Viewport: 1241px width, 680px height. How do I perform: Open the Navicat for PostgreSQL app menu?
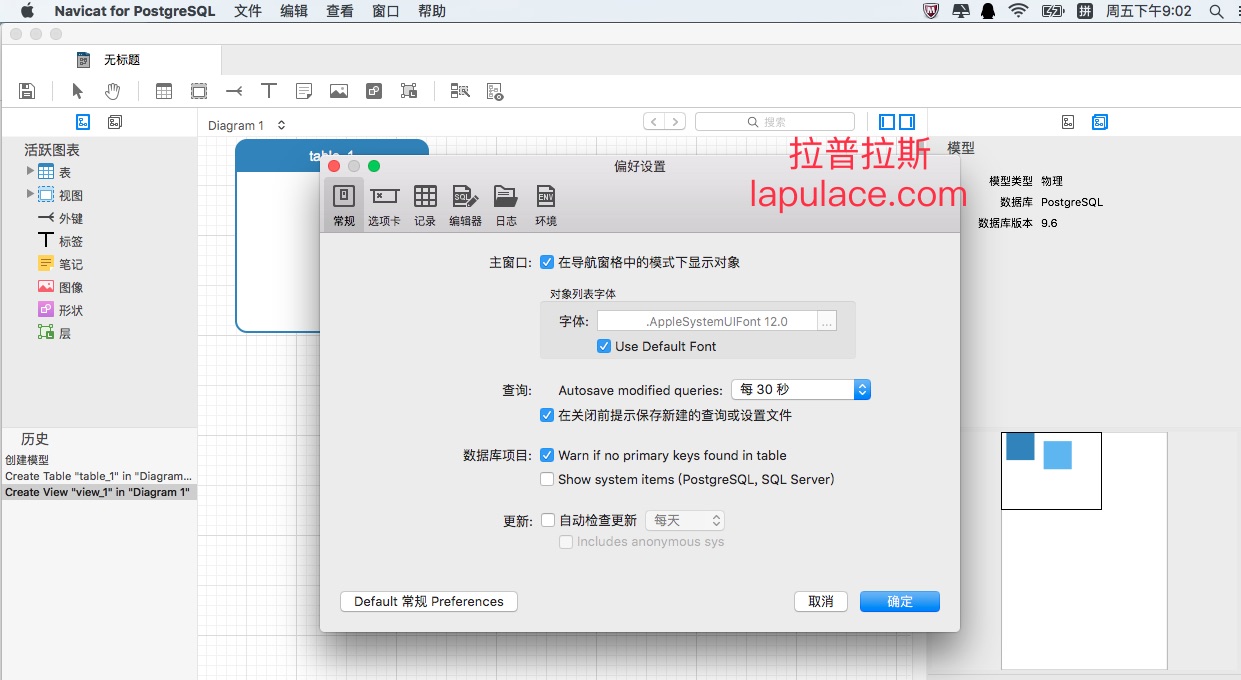coord(135,11)
